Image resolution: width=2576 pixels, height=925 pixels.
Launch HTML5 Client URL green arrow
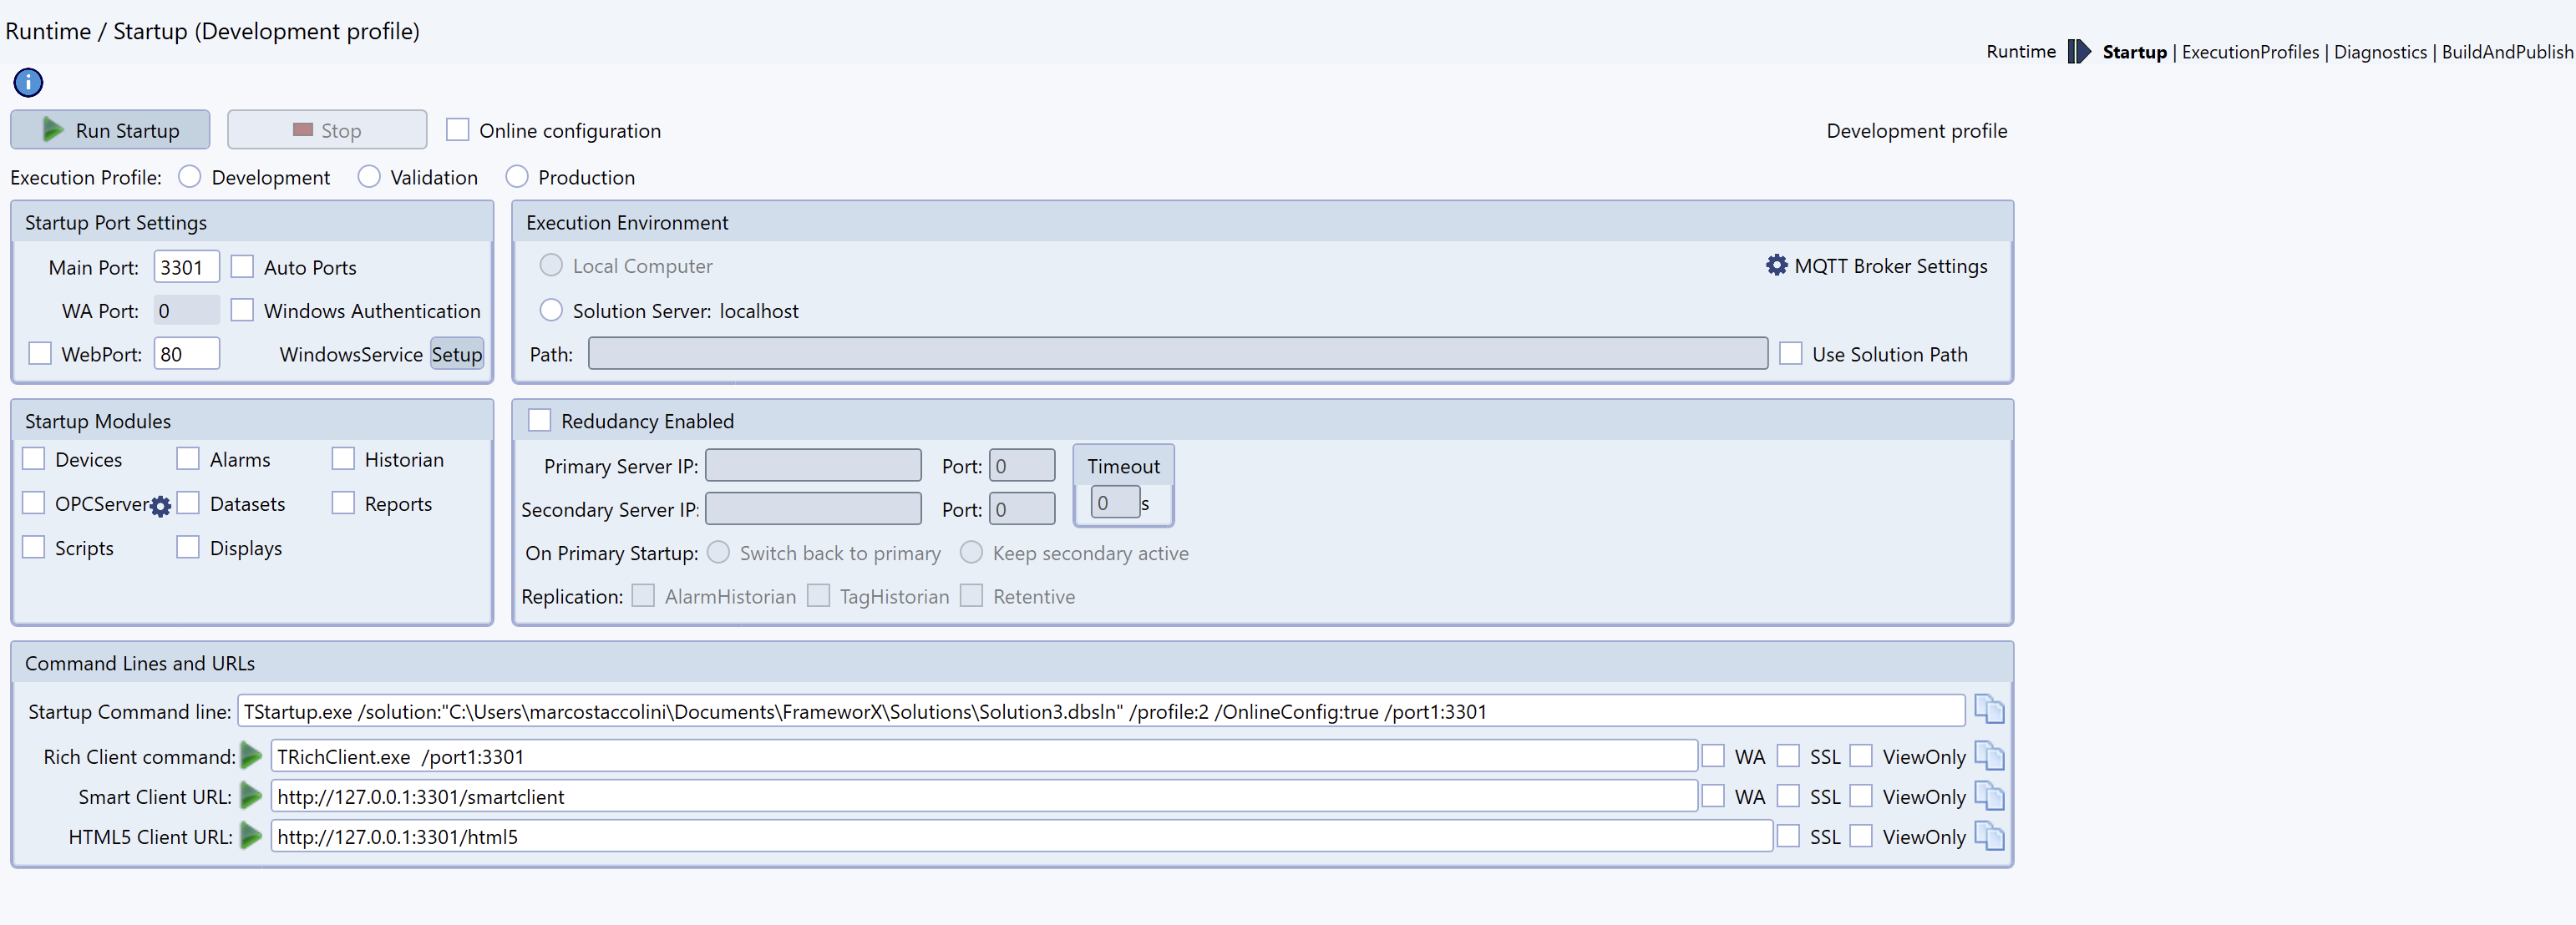(x=252, y=836)
